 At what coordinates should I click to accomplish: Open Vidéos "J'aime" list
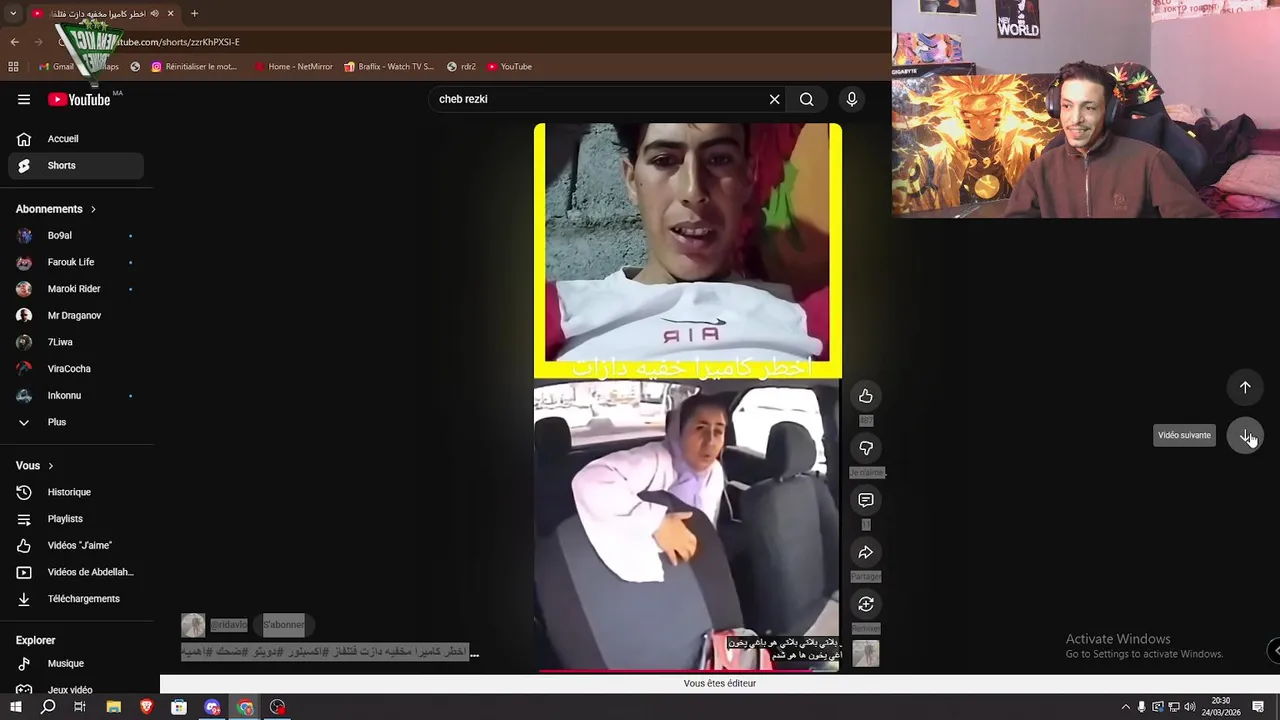[x=76, y=545]
